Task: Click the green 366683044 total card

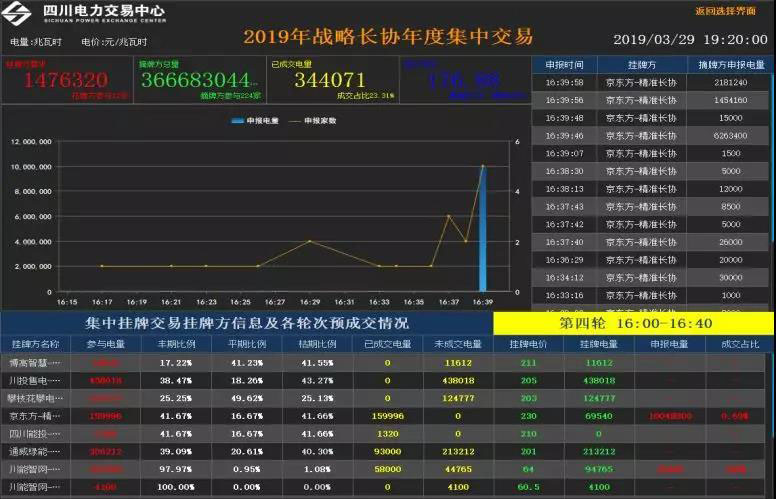Action: [x=199, y=79]
